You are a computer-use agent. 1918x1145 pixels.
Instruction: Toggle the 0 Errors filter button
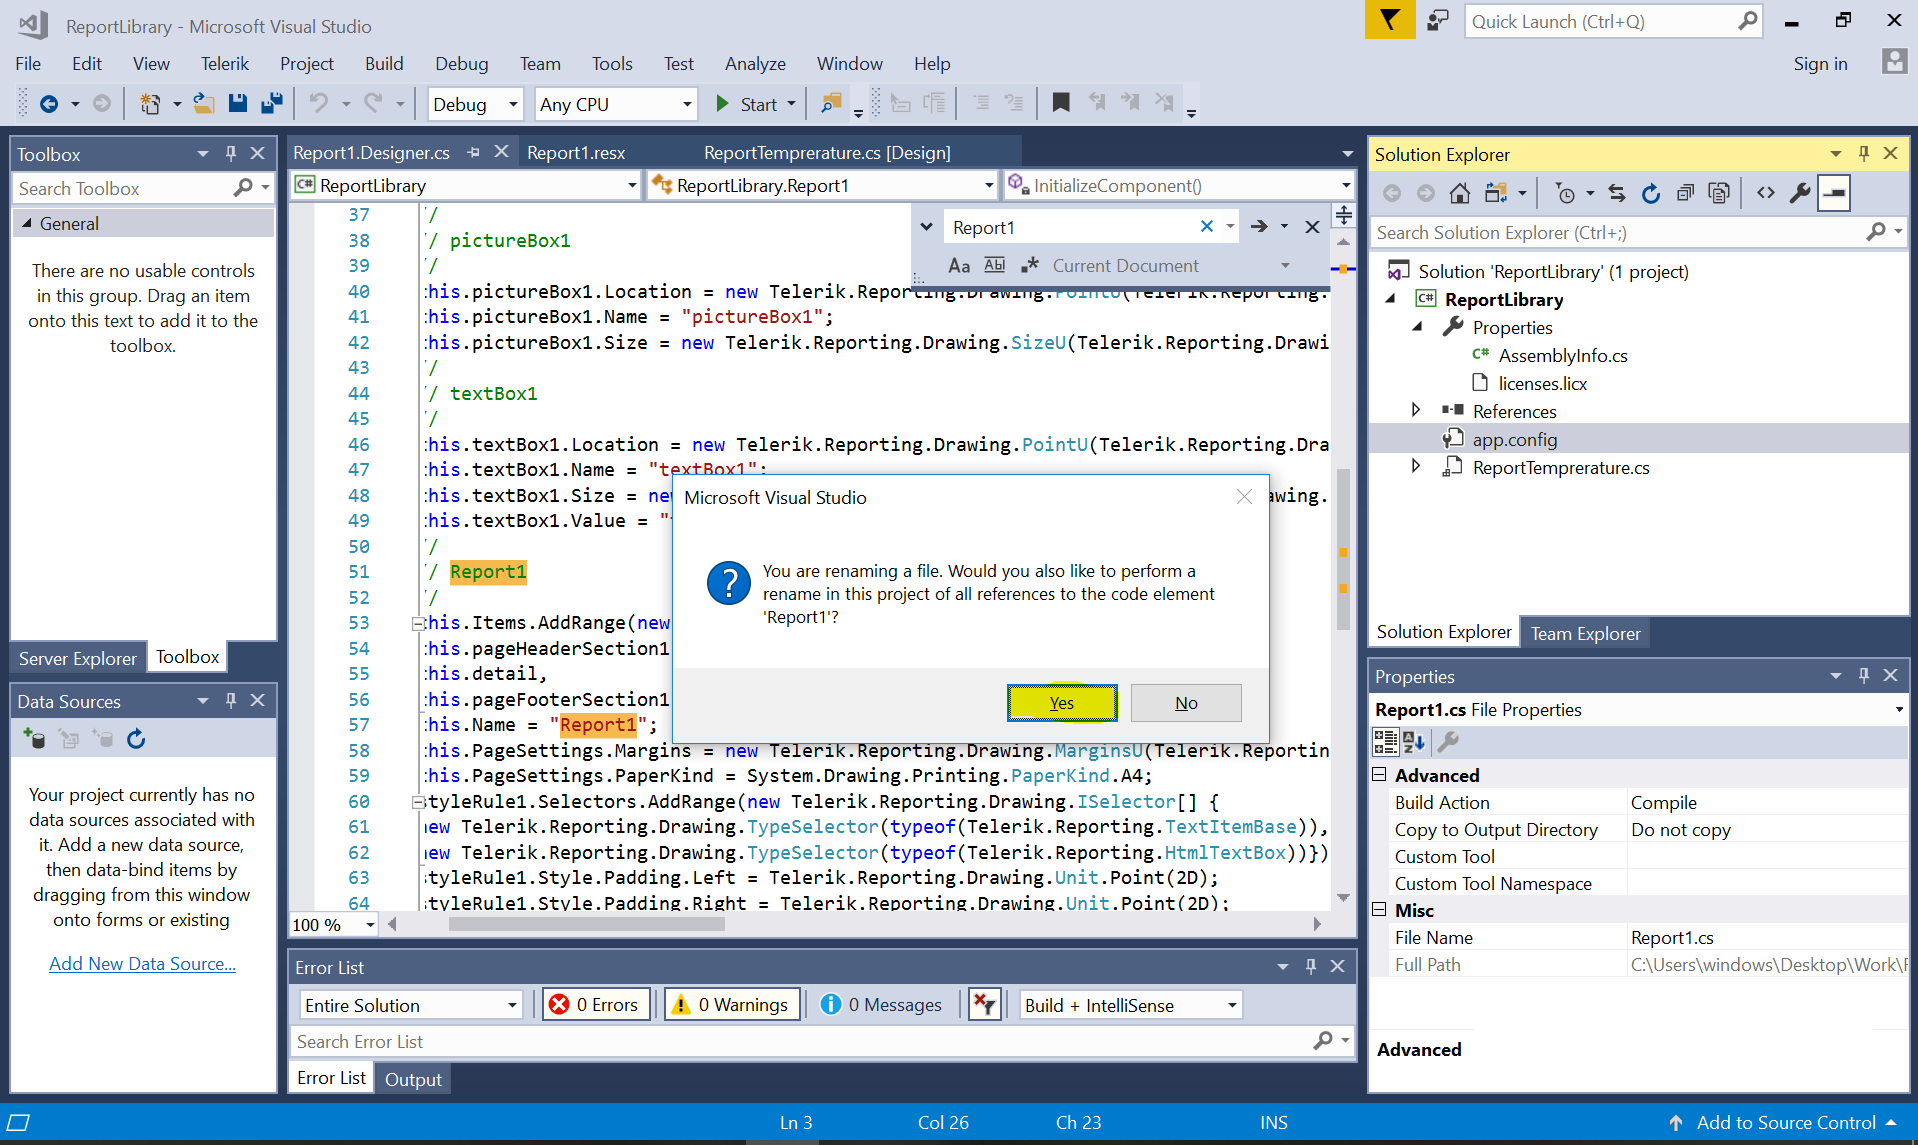pyautogui.click(x=597, y=1005)
